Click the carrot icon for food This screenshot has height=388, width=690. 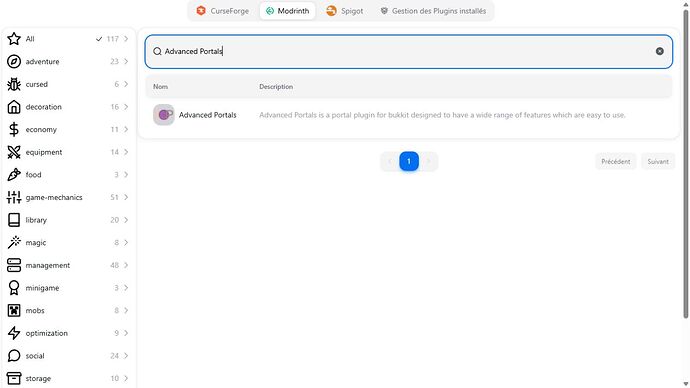click(14, 175)
